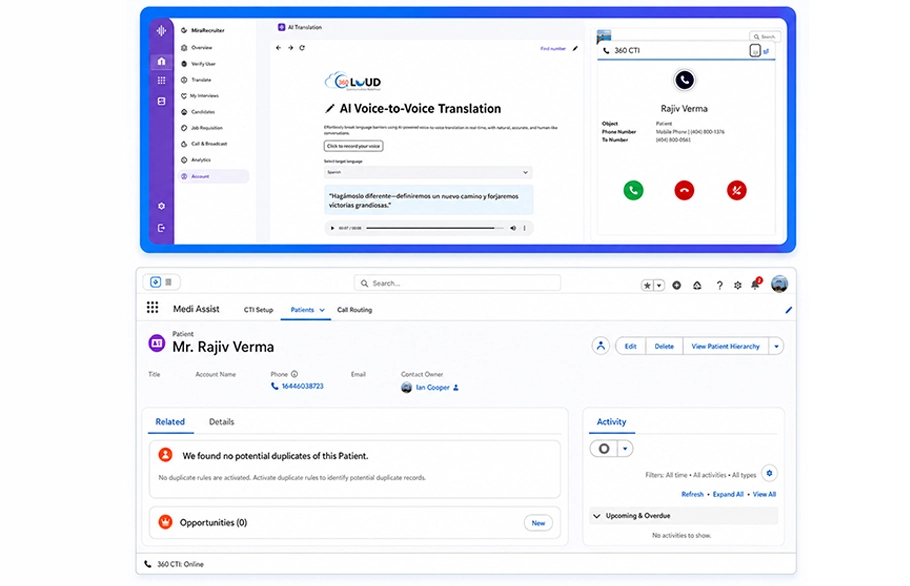Open the help question mark icon
Viewport: 910px width, 586px height.
719,285
